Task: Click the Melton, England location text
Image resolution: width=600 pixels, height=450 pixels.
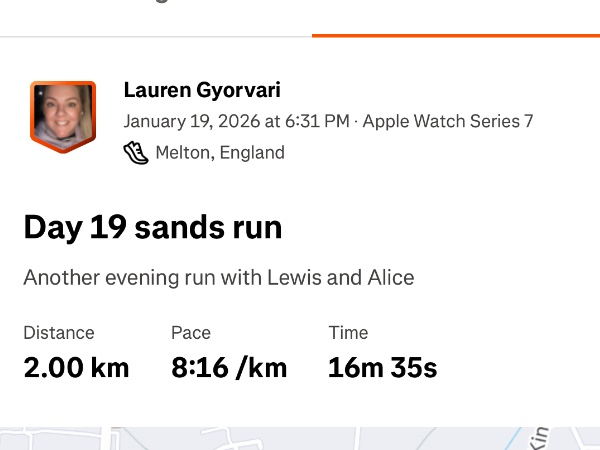Action: [220, 153]
